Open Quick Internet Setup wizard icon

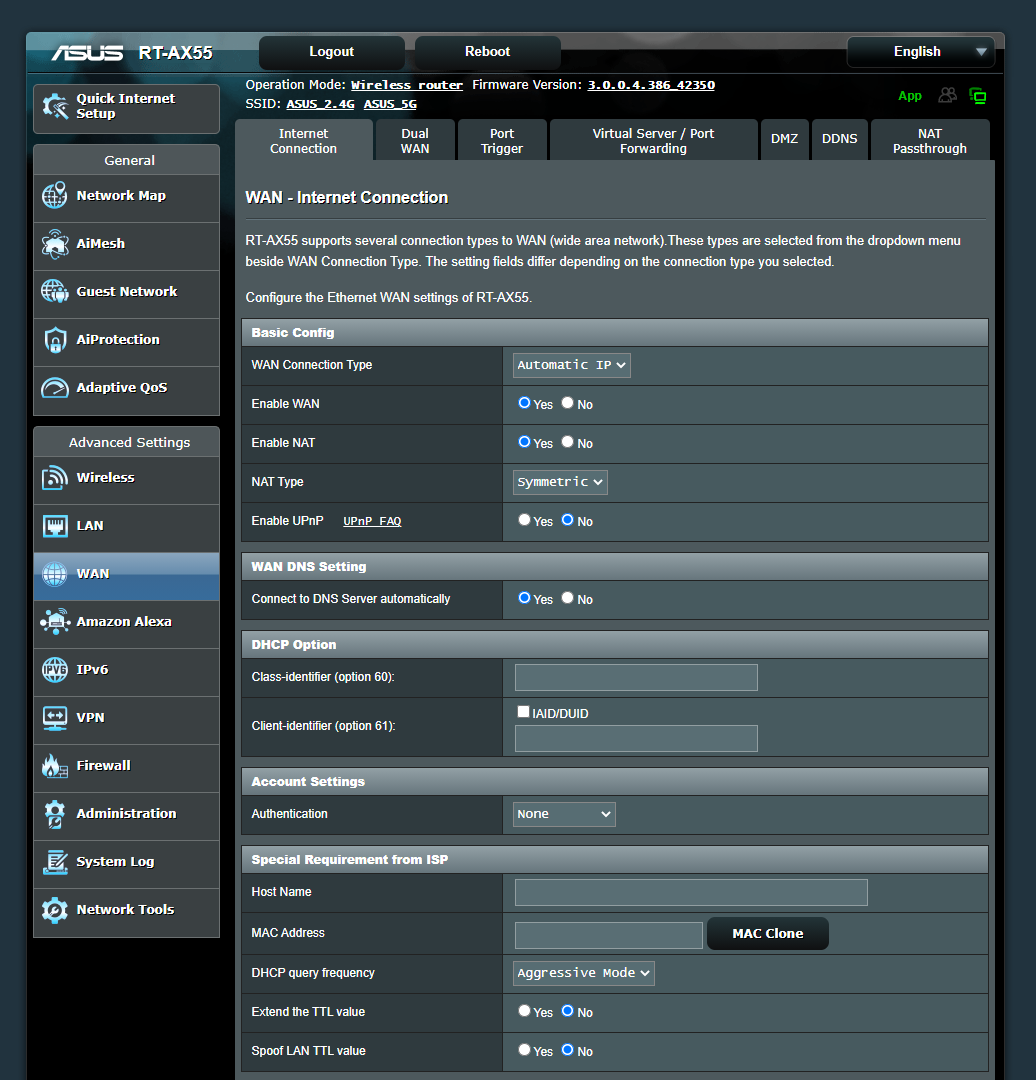55,106
